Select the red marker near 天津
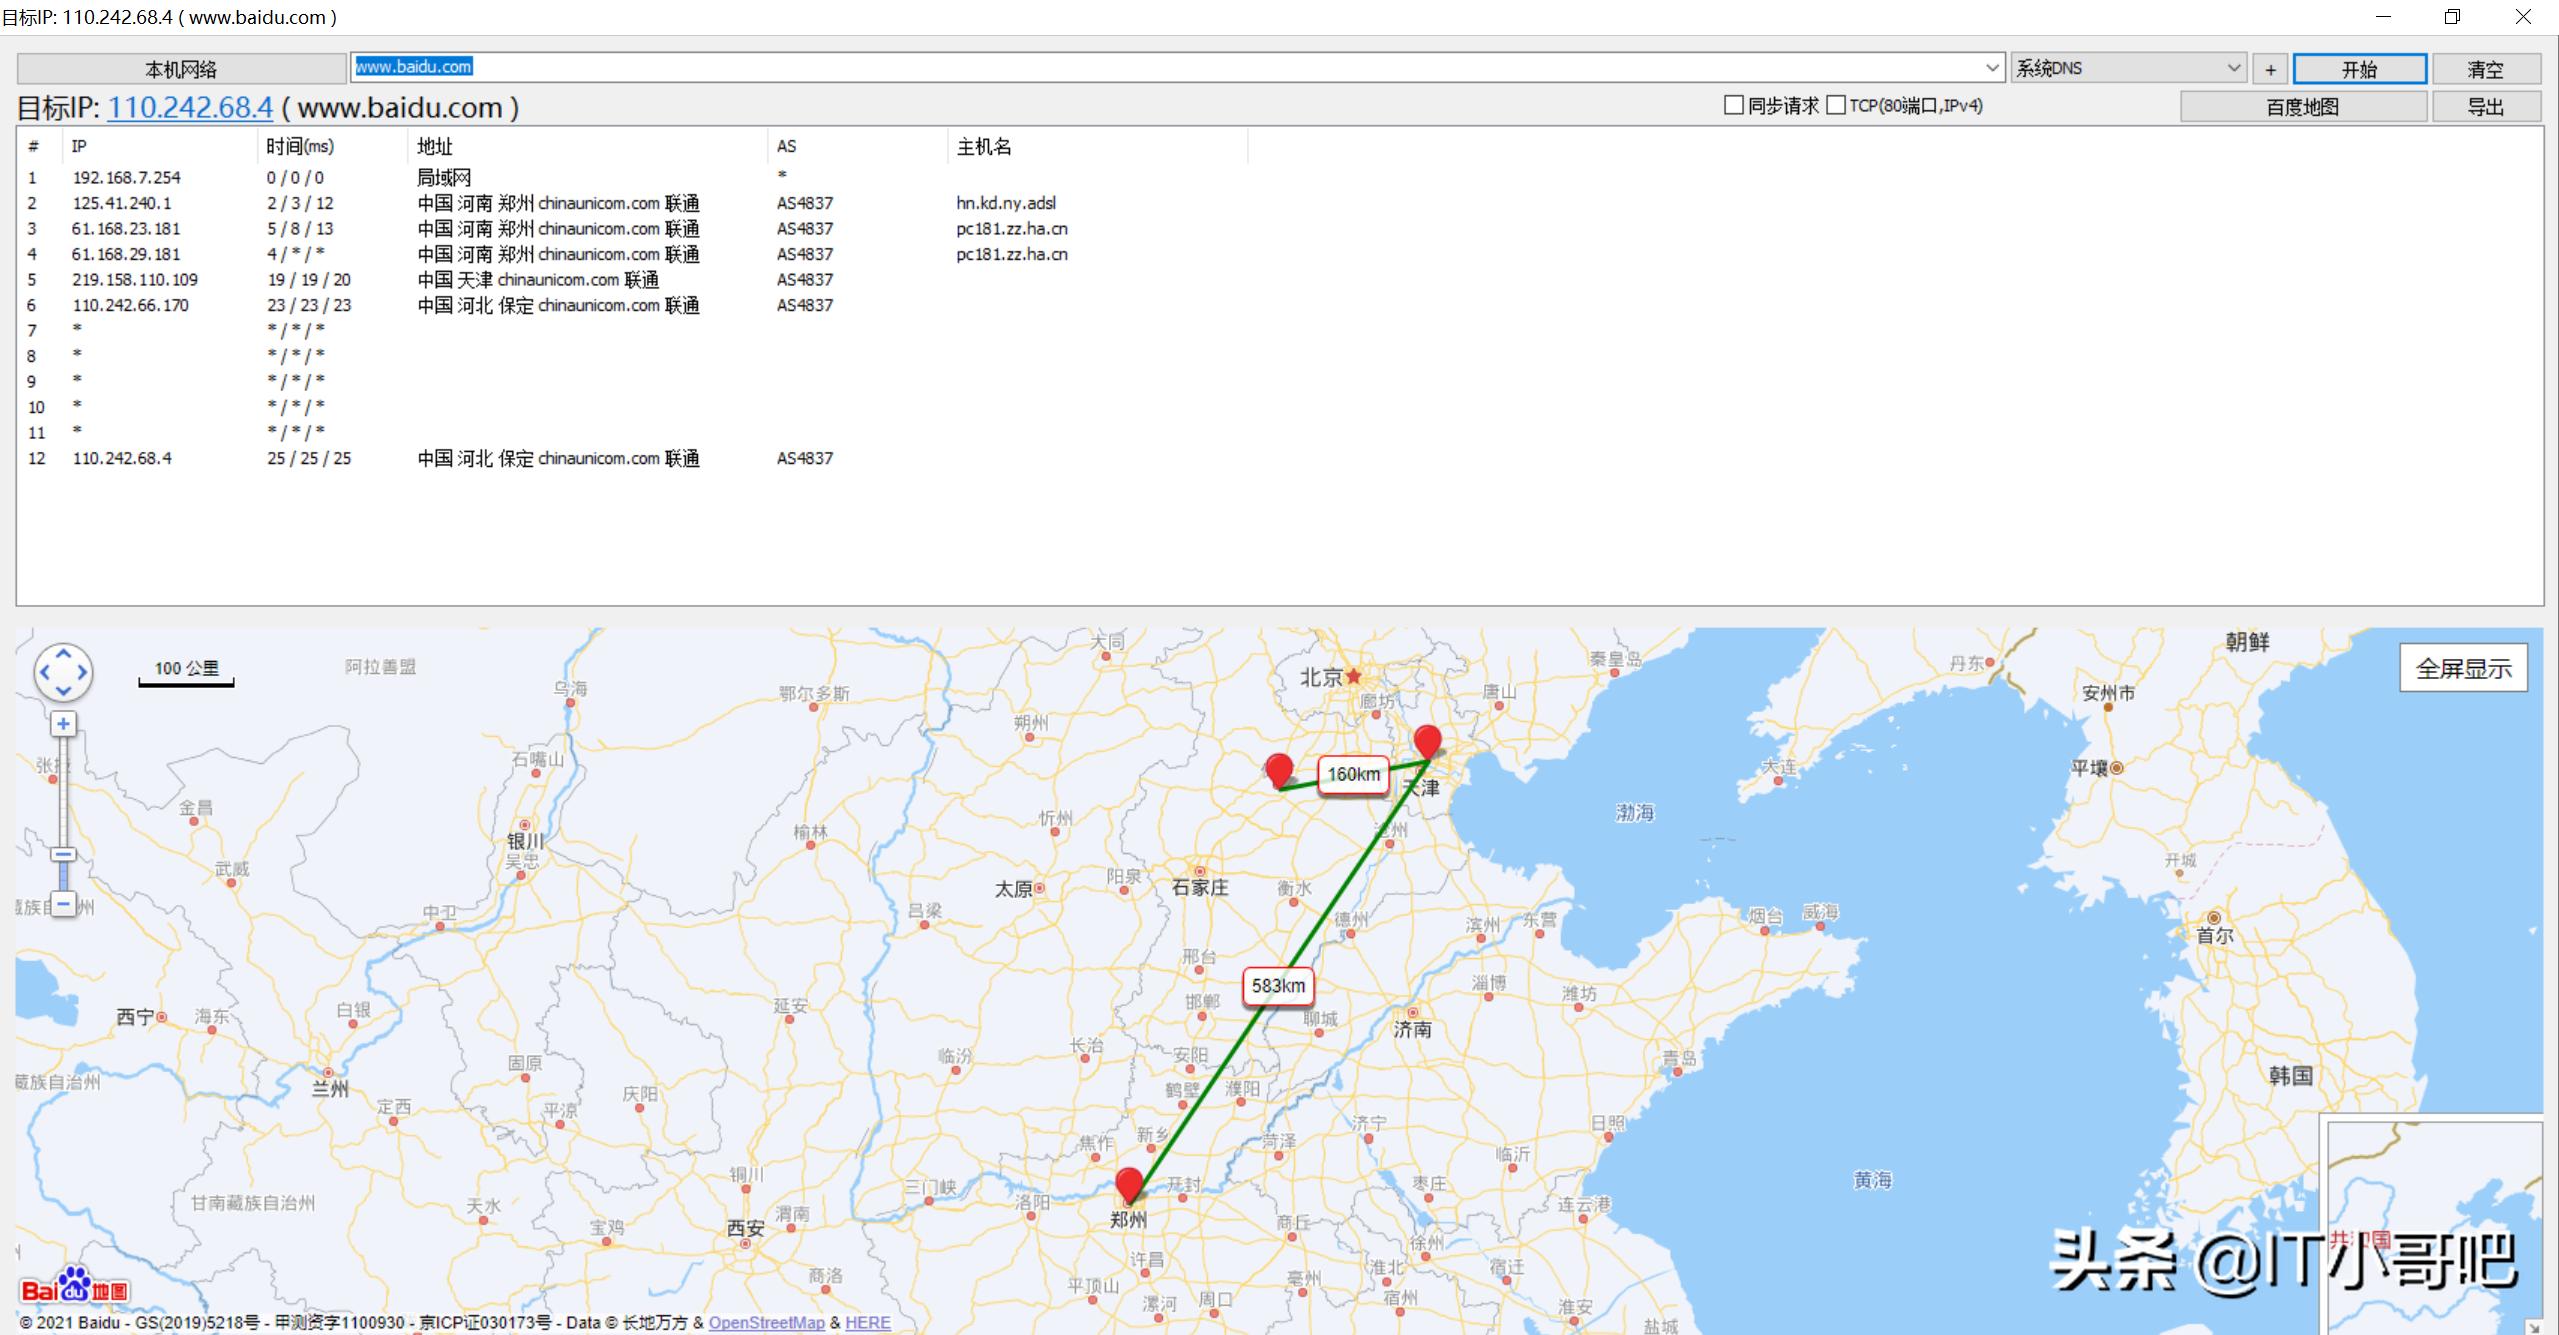Image resolution: width=2559 pixels, height=1335 pixels. pos(1429,743)
